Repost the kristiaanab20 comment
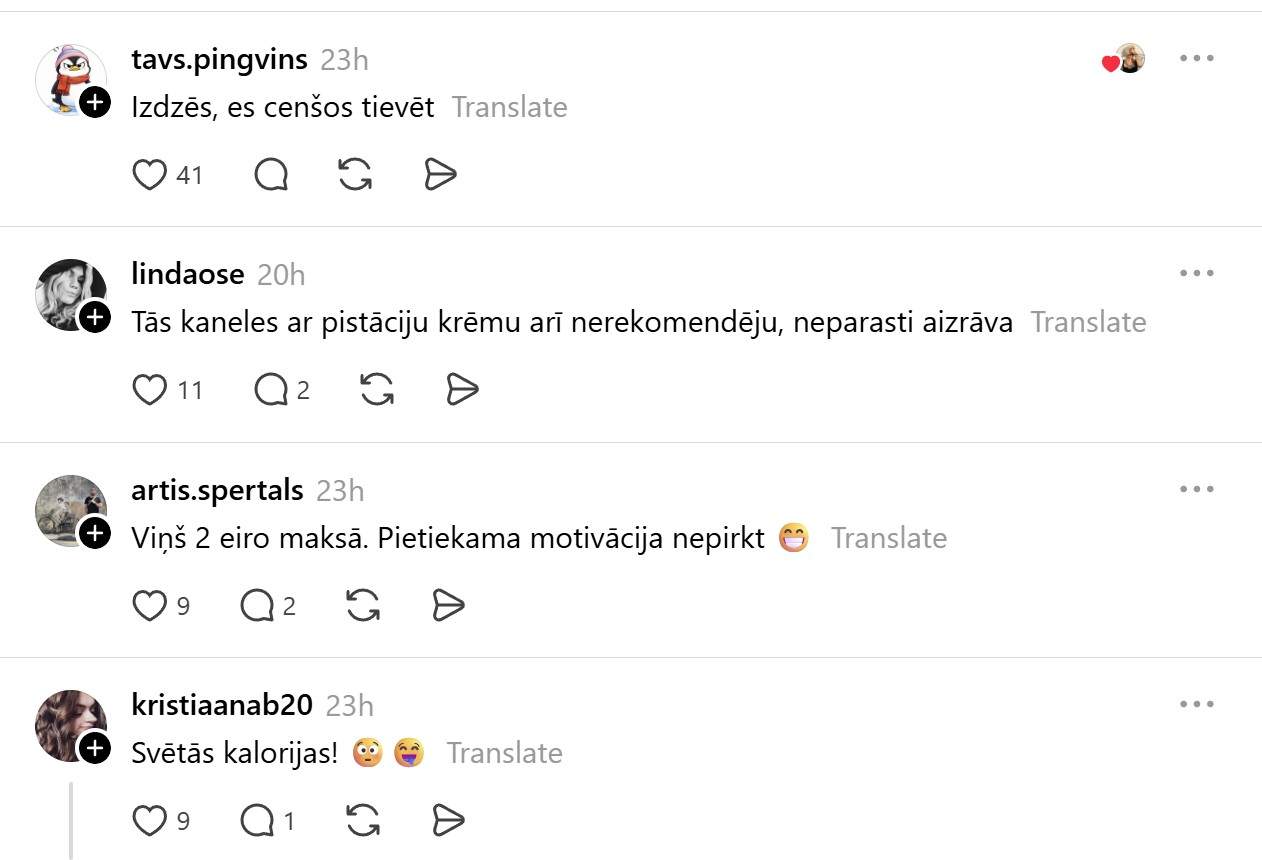 tap(362, 821)
